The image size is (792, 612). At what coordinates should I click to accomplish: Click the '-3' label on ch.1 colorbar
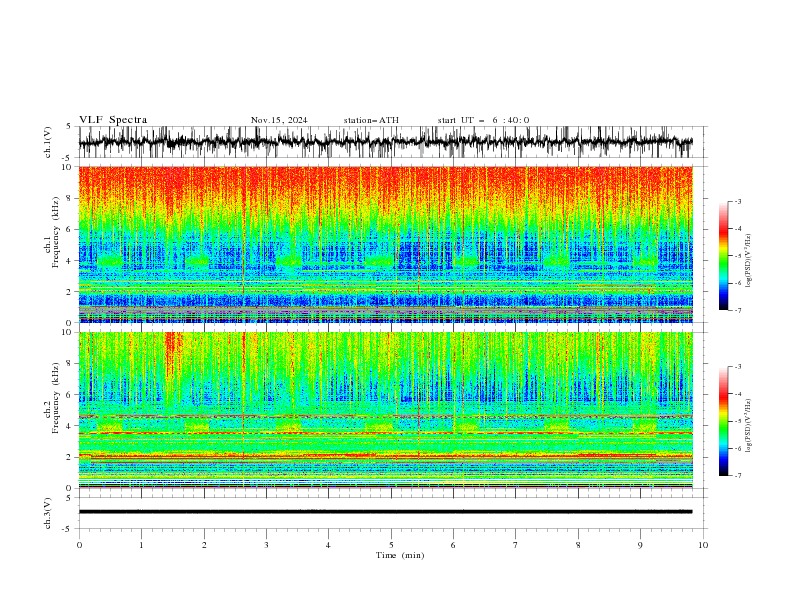pyautogui.click(x=737, y=201)
